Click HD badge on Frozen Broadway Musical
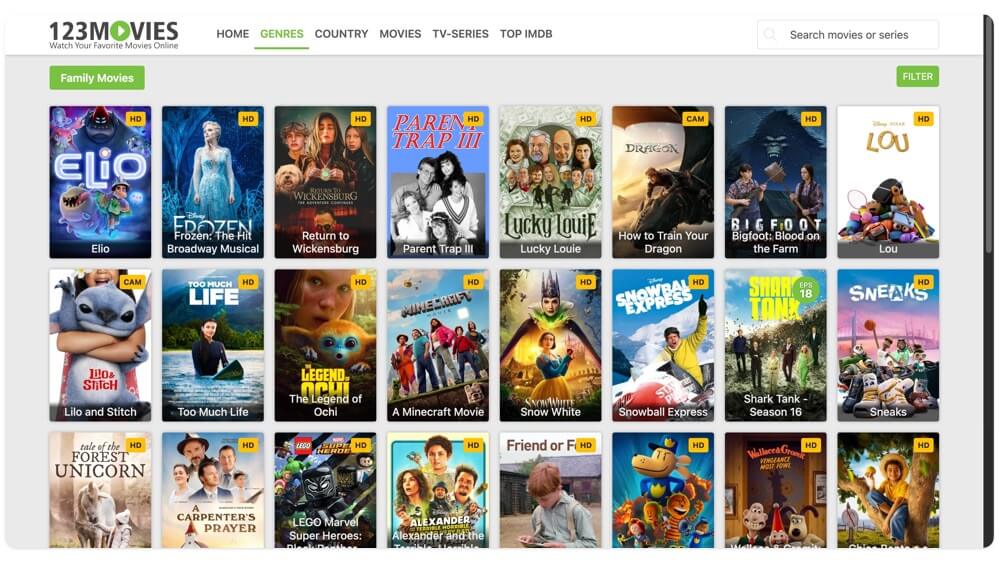This screenshot has height=562, width=999. coord(248,119)
